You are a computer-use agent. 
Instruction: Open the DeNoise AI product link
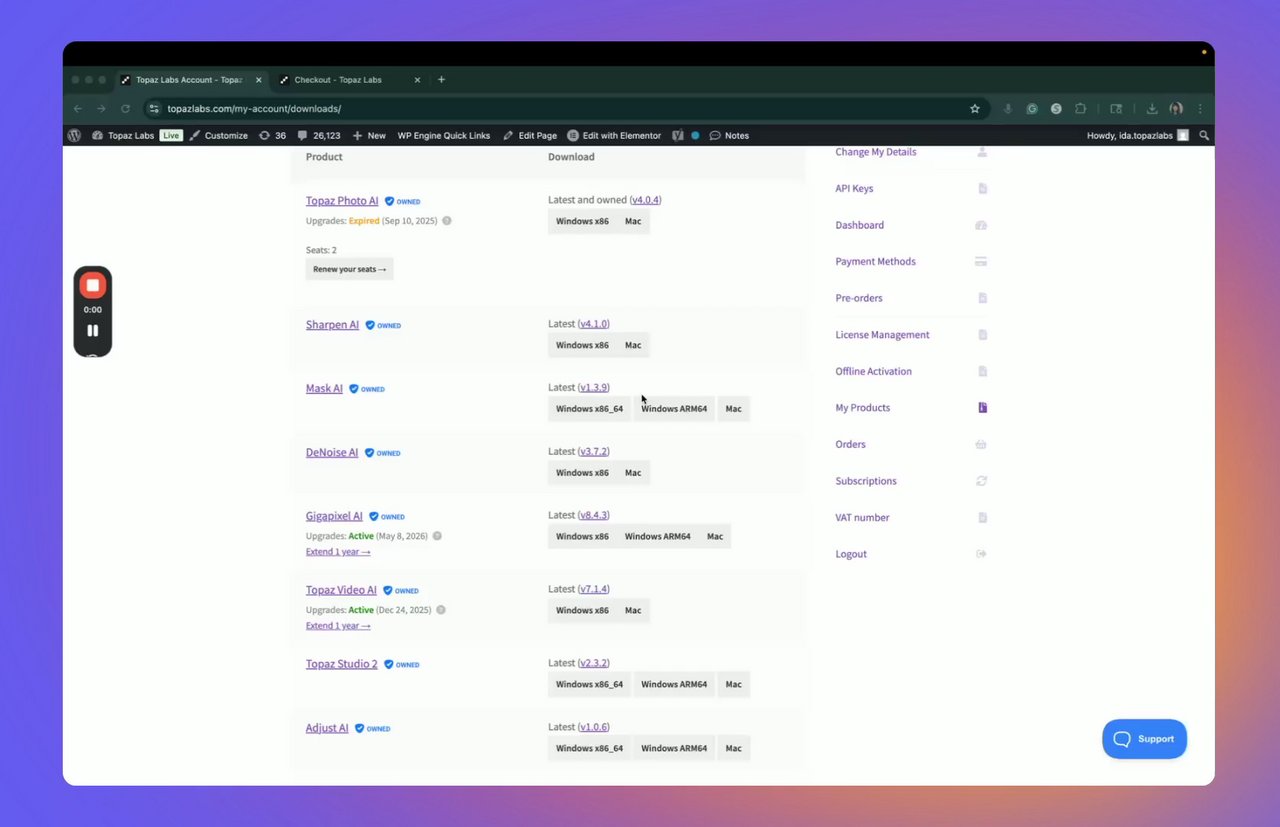pos(332,453)
